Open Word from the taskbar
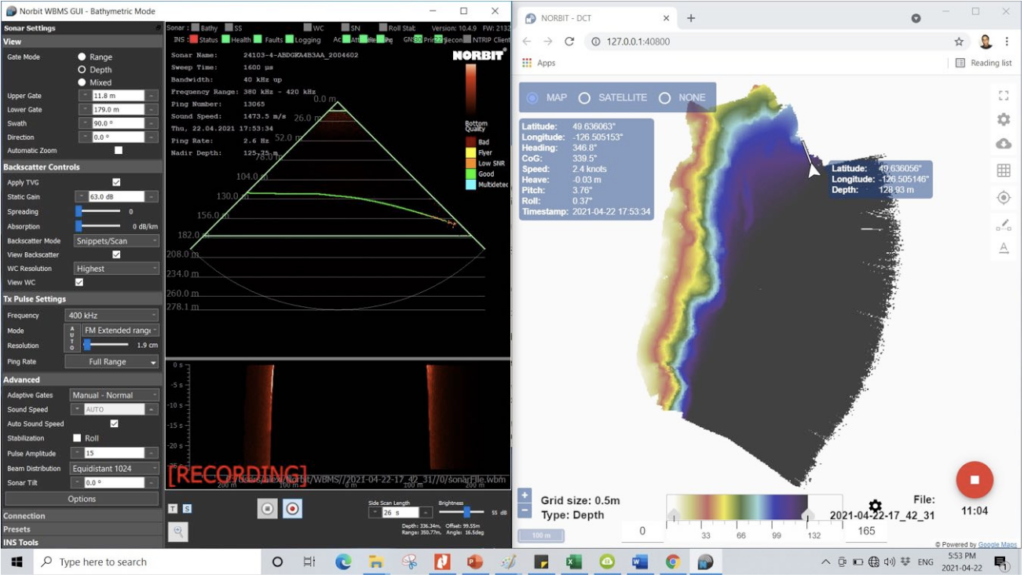1024x578 pixels. 640,562
